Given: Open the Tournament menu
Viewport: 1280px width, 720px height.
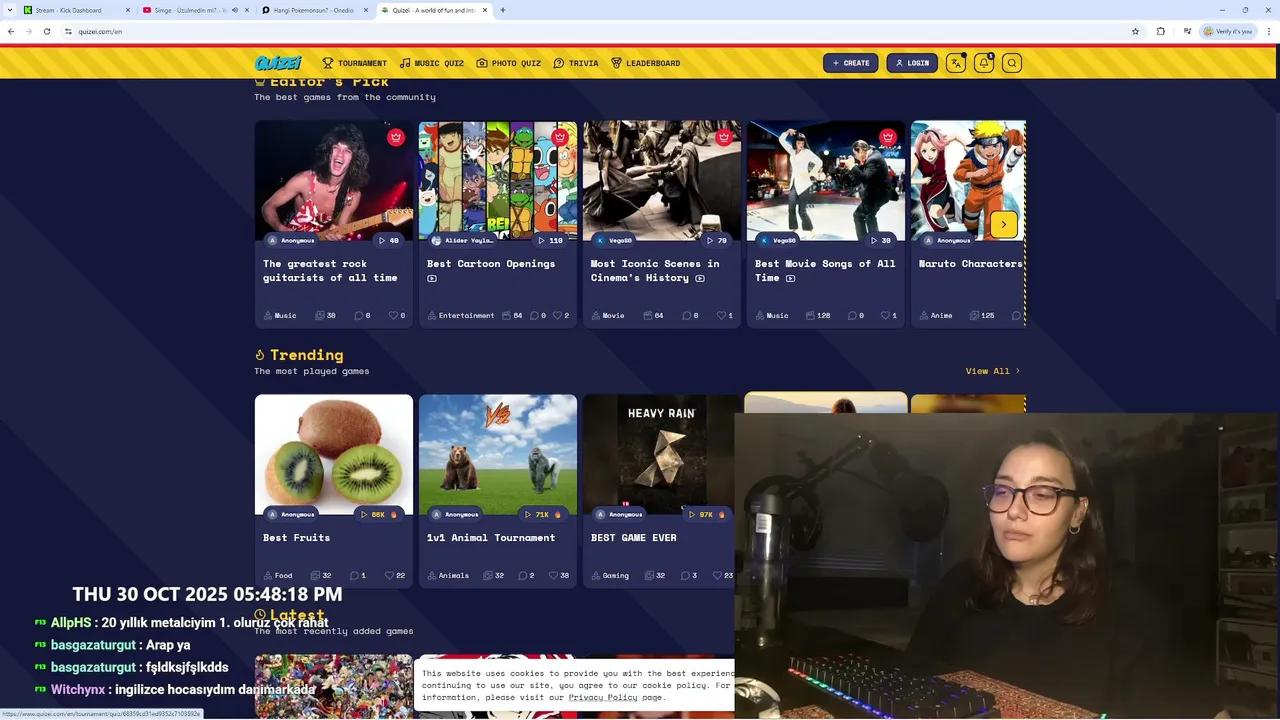Looking at the screenshot, I should [354, 63].
